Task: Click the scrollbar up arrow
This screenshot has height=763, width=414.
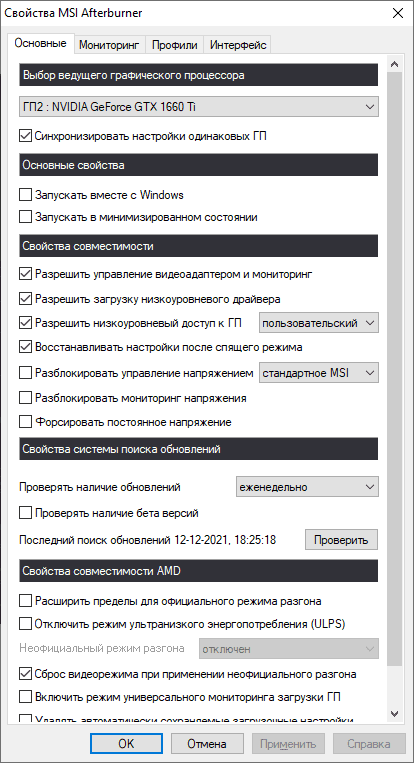Action: coord(395,64)
